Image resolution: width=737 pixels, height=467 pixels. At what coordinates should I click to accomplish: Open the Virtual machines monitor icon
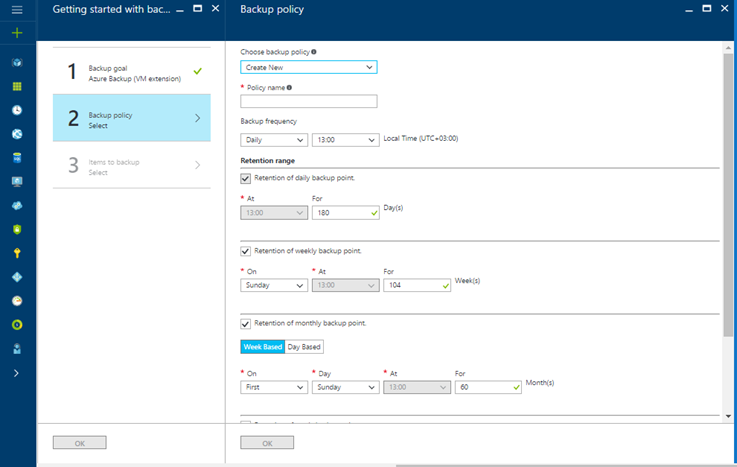17,182
